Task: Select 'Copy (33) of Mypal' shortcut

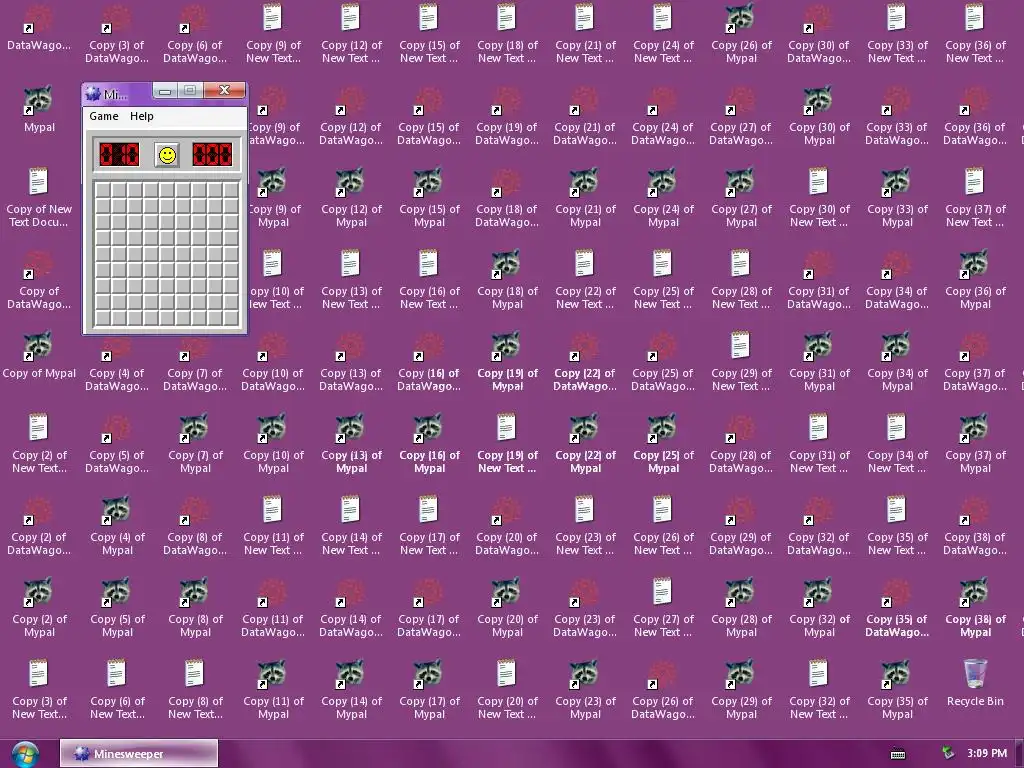Action: (897, 198)
